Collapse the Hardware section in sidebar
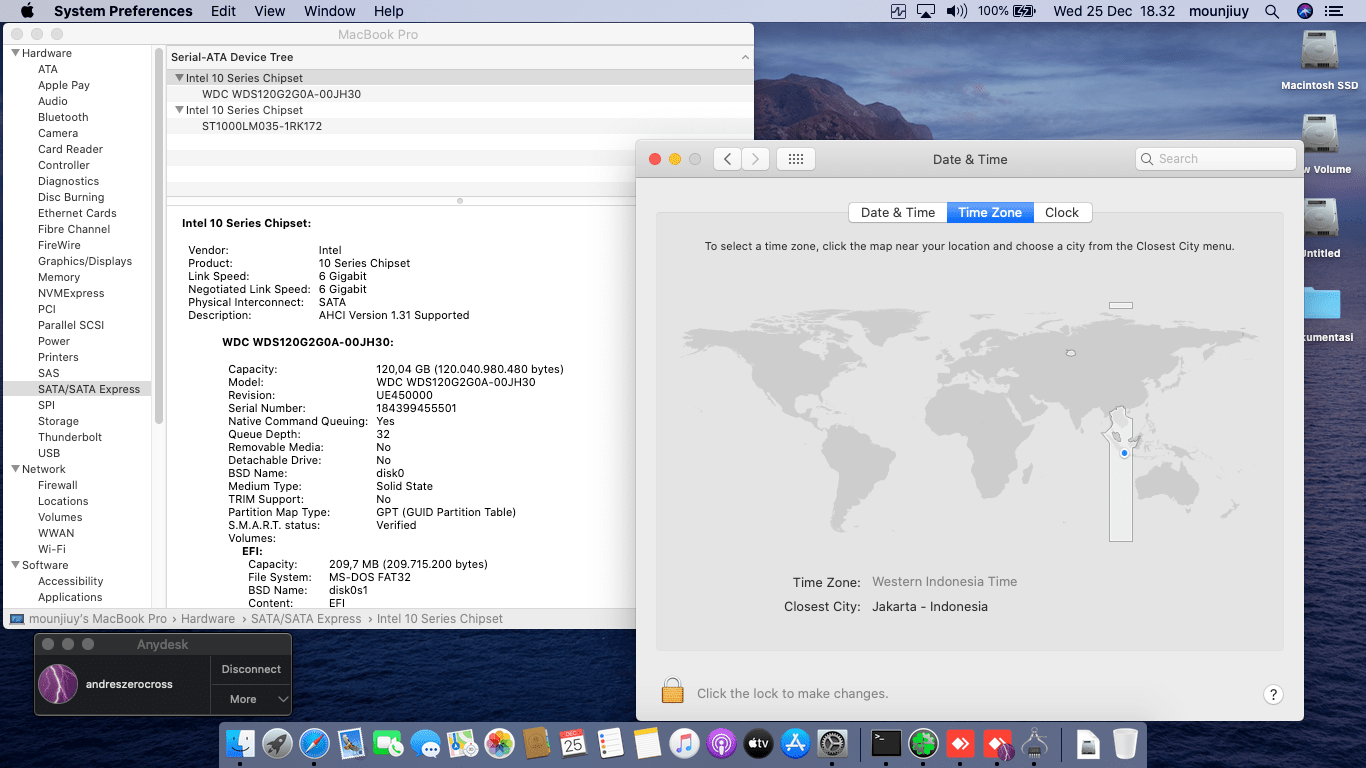This screenshot has width=1366, height=768. pos(15,53)
